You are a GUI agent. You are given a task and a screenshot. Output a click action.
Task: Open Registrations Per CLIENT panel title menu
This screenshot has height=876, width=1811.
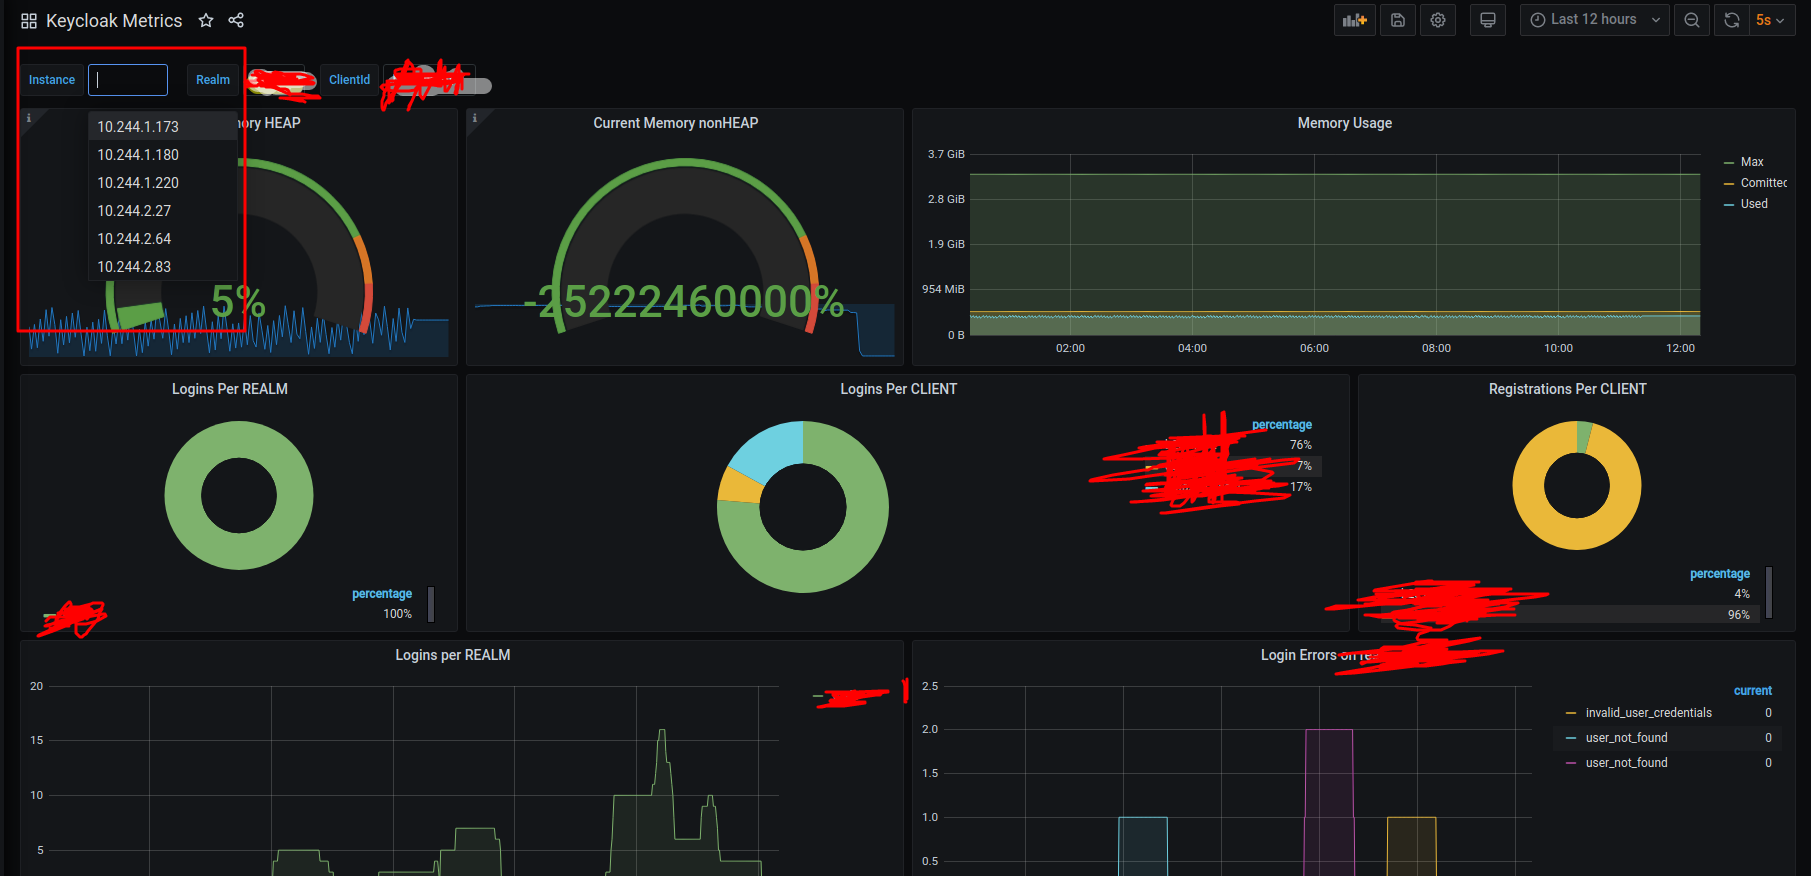(1568, 389)
